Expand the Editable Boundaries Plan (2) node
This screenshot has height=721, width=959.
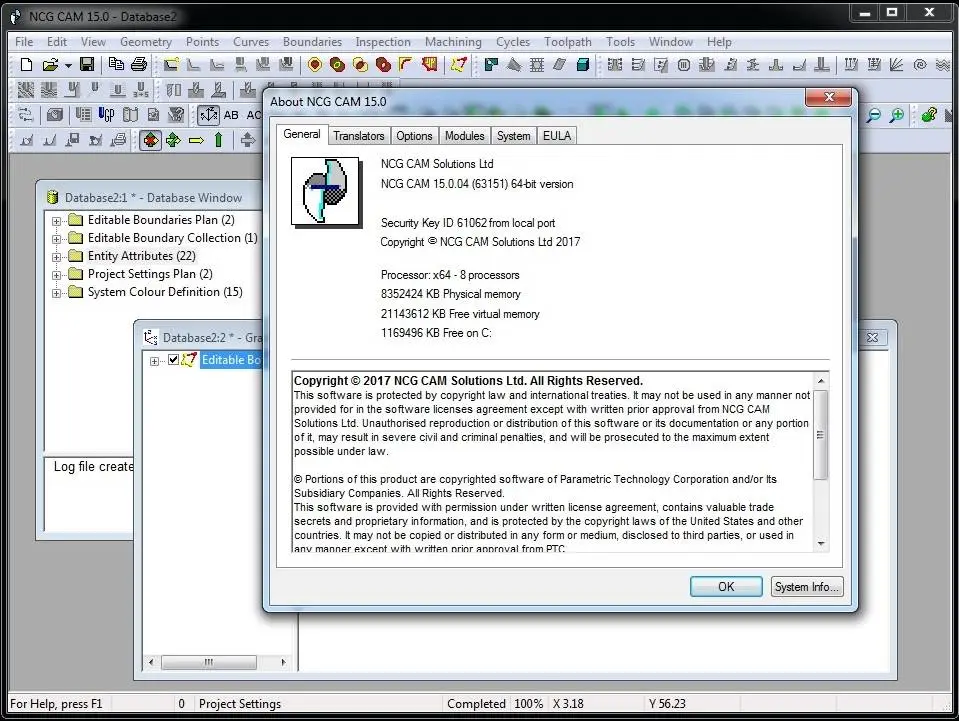pyautogui.click(x=56, y=221)
